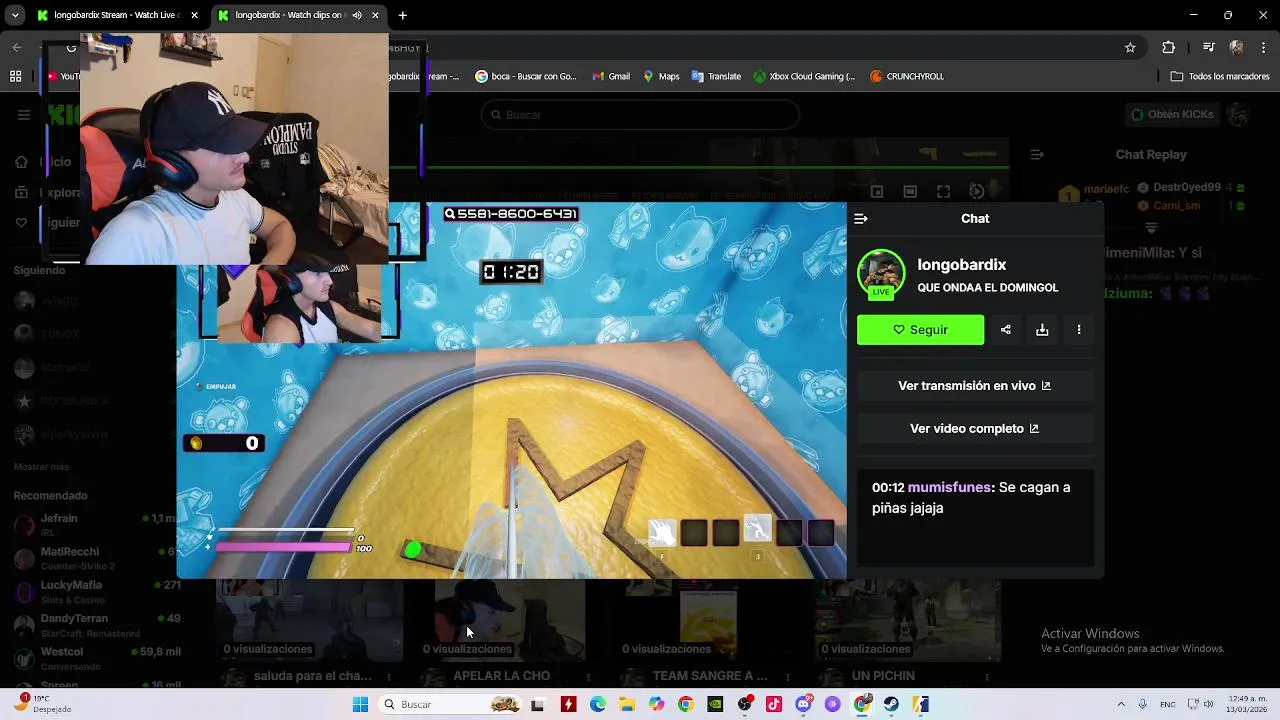Go back using browser back arrow
This screenshot has width=1280, height=720.
pyautogui.click(x=17, y=47)
